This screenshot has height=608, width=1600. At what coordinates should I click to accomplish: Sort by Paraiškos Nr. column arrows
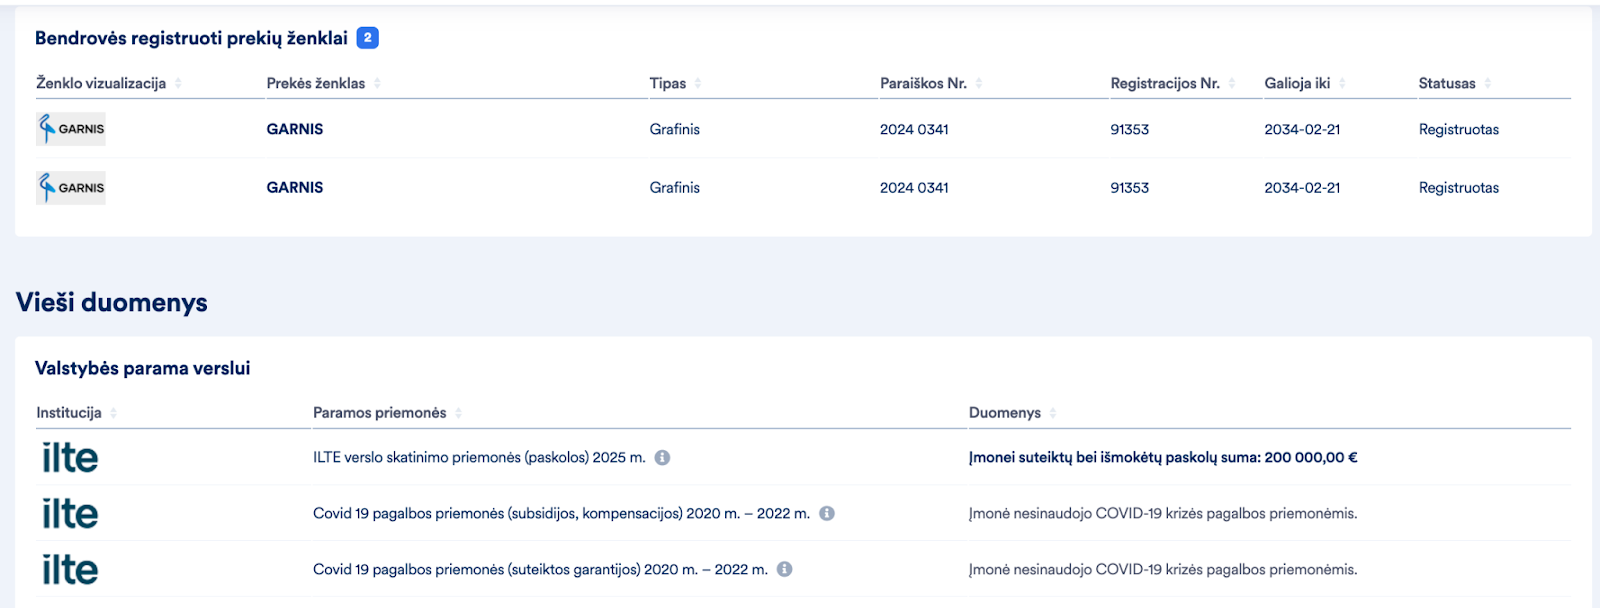pos(979,83)
